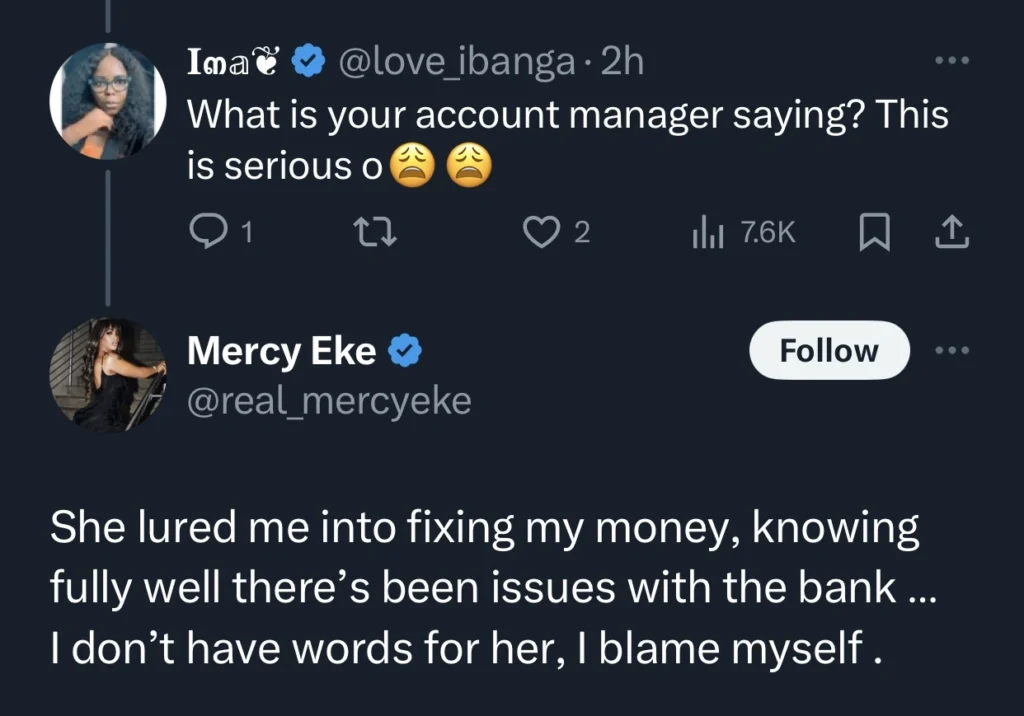The width and height of the screenshot is (1024, 716).
Task: Open more options on Mercy Eke's tweet
Action: pos(952,350)
